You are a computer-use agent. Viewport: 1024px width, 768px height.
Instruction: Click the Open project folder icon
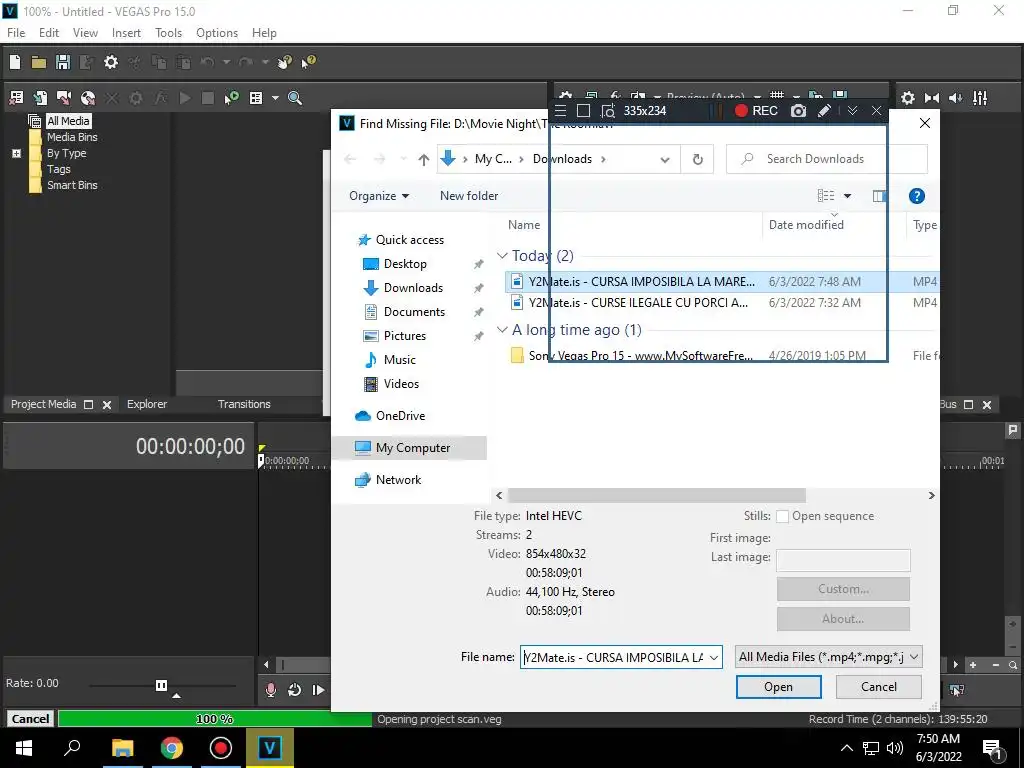tap(39, 62)
